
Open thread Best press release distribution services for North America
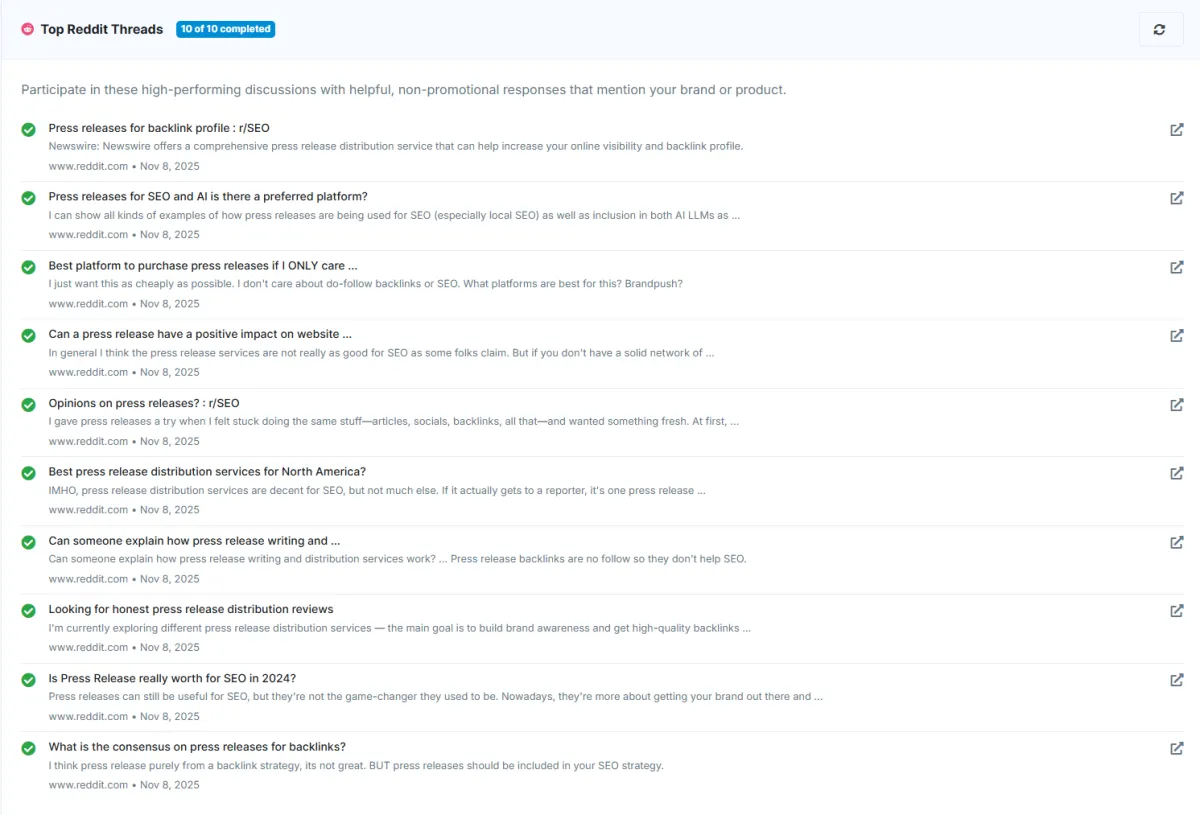click(207, 472)
